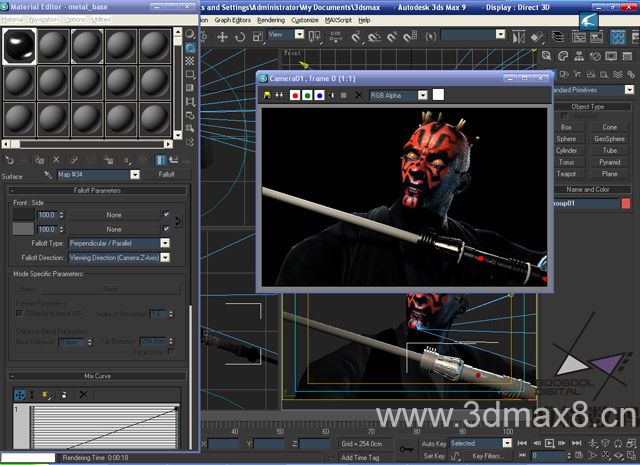Open the RGB Alpha channel dropdown
Image resolution: width=640 pixels, height=465 pixels.
(x=423, y=96)
